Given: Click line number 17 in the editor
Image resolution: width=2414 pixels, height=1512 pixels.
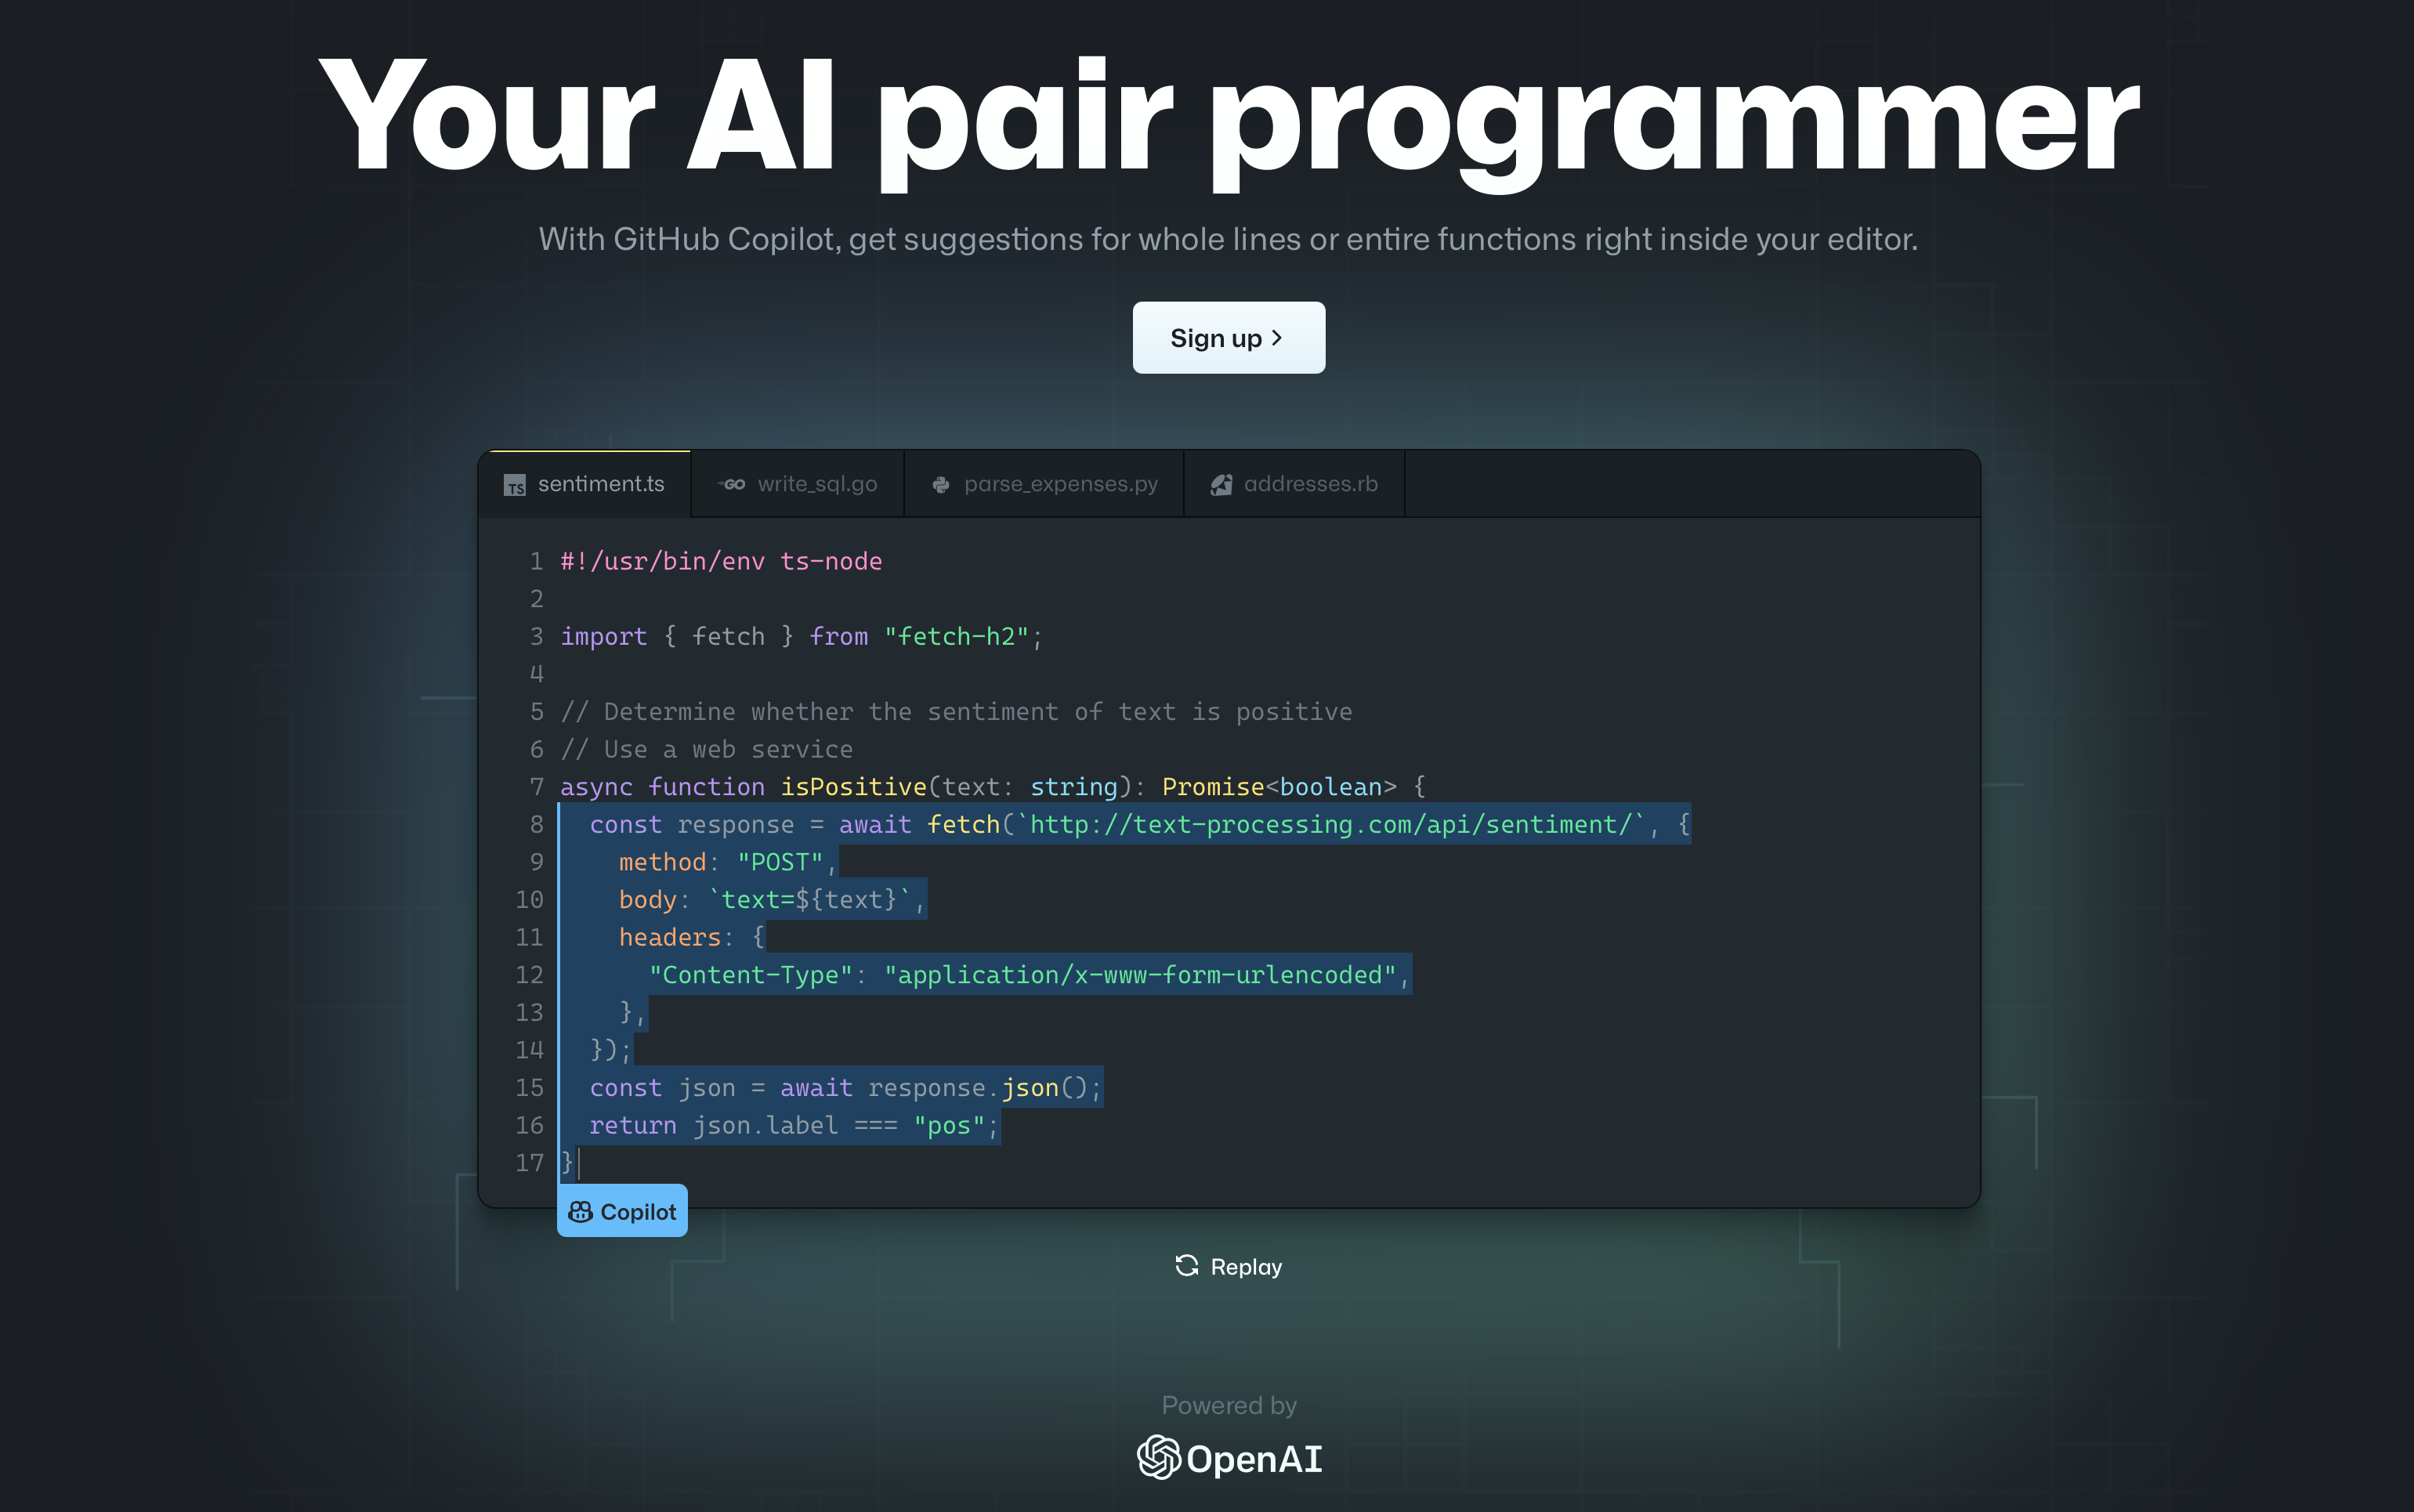Looking at the screenshot, I should (x=531, y=1162).
